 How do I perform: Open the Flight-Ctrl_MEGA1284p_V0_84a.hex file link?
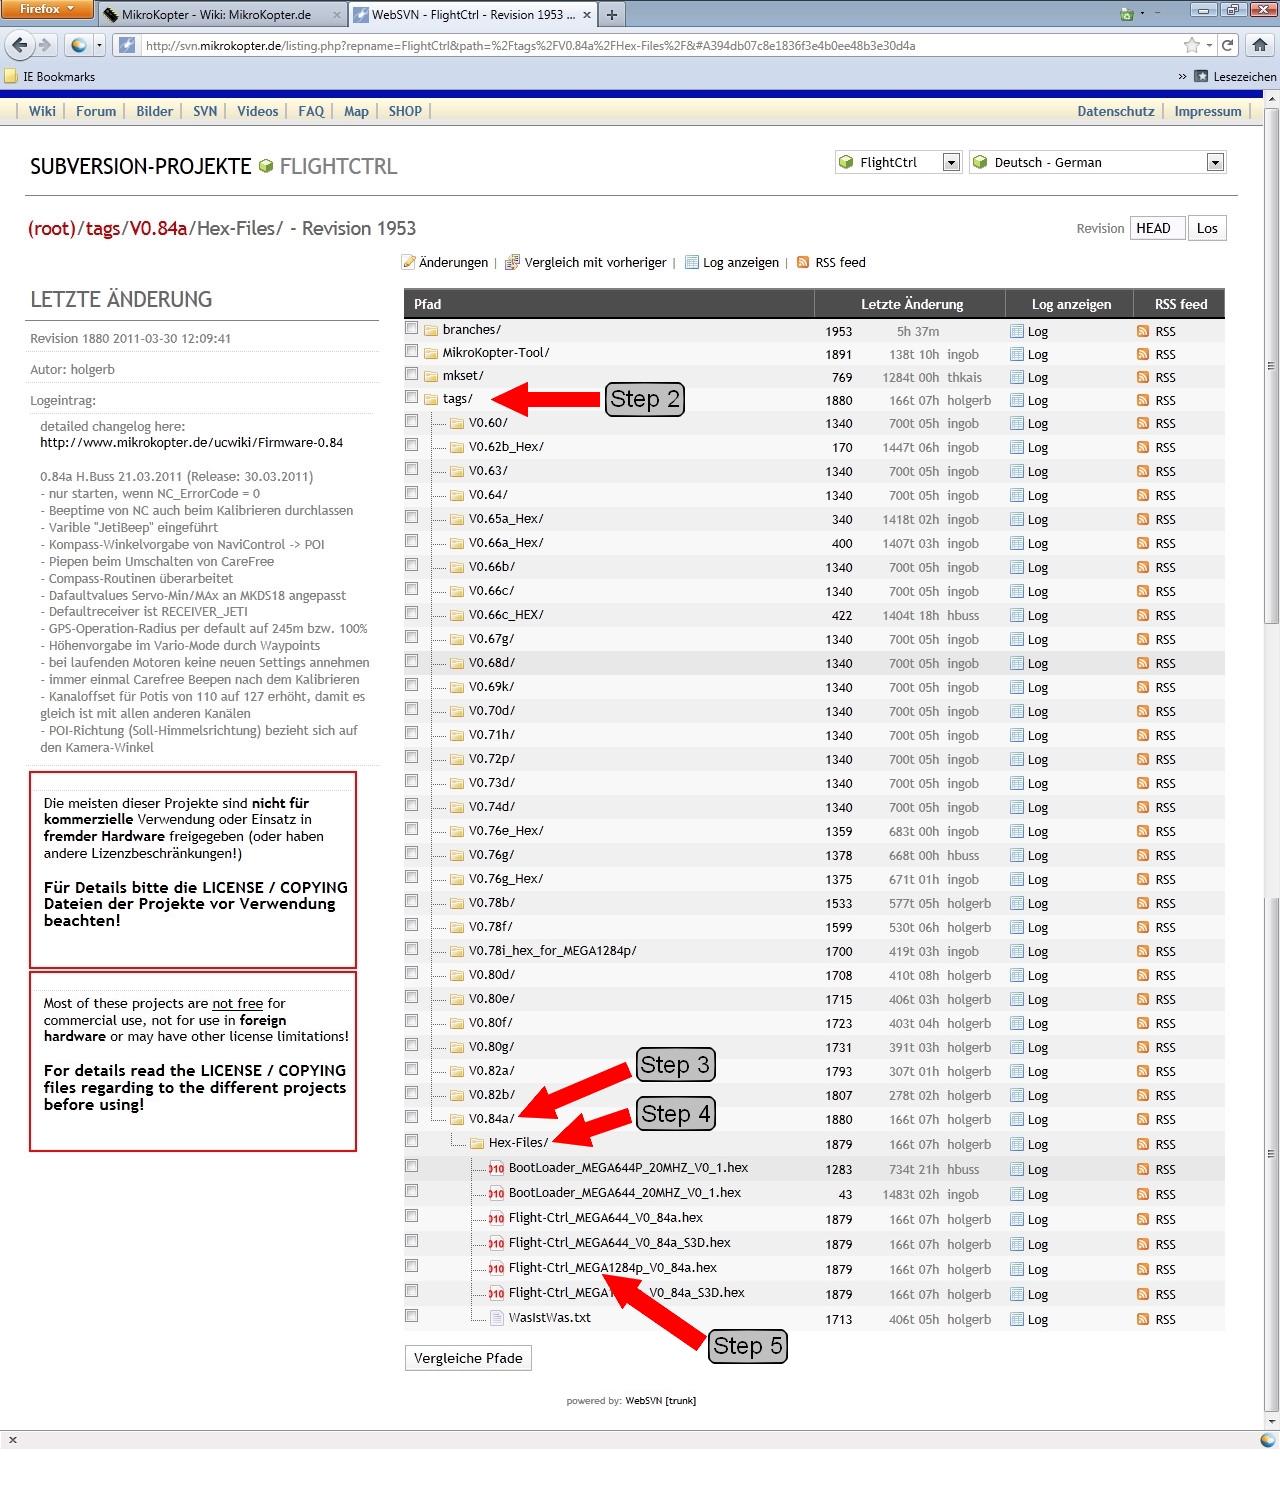(x=612, y=1268)
